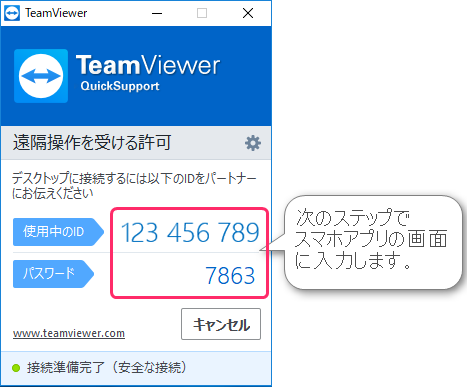Select the ID number 123 456 789
This screenshot has height=387, width=467.
point(190,232)
